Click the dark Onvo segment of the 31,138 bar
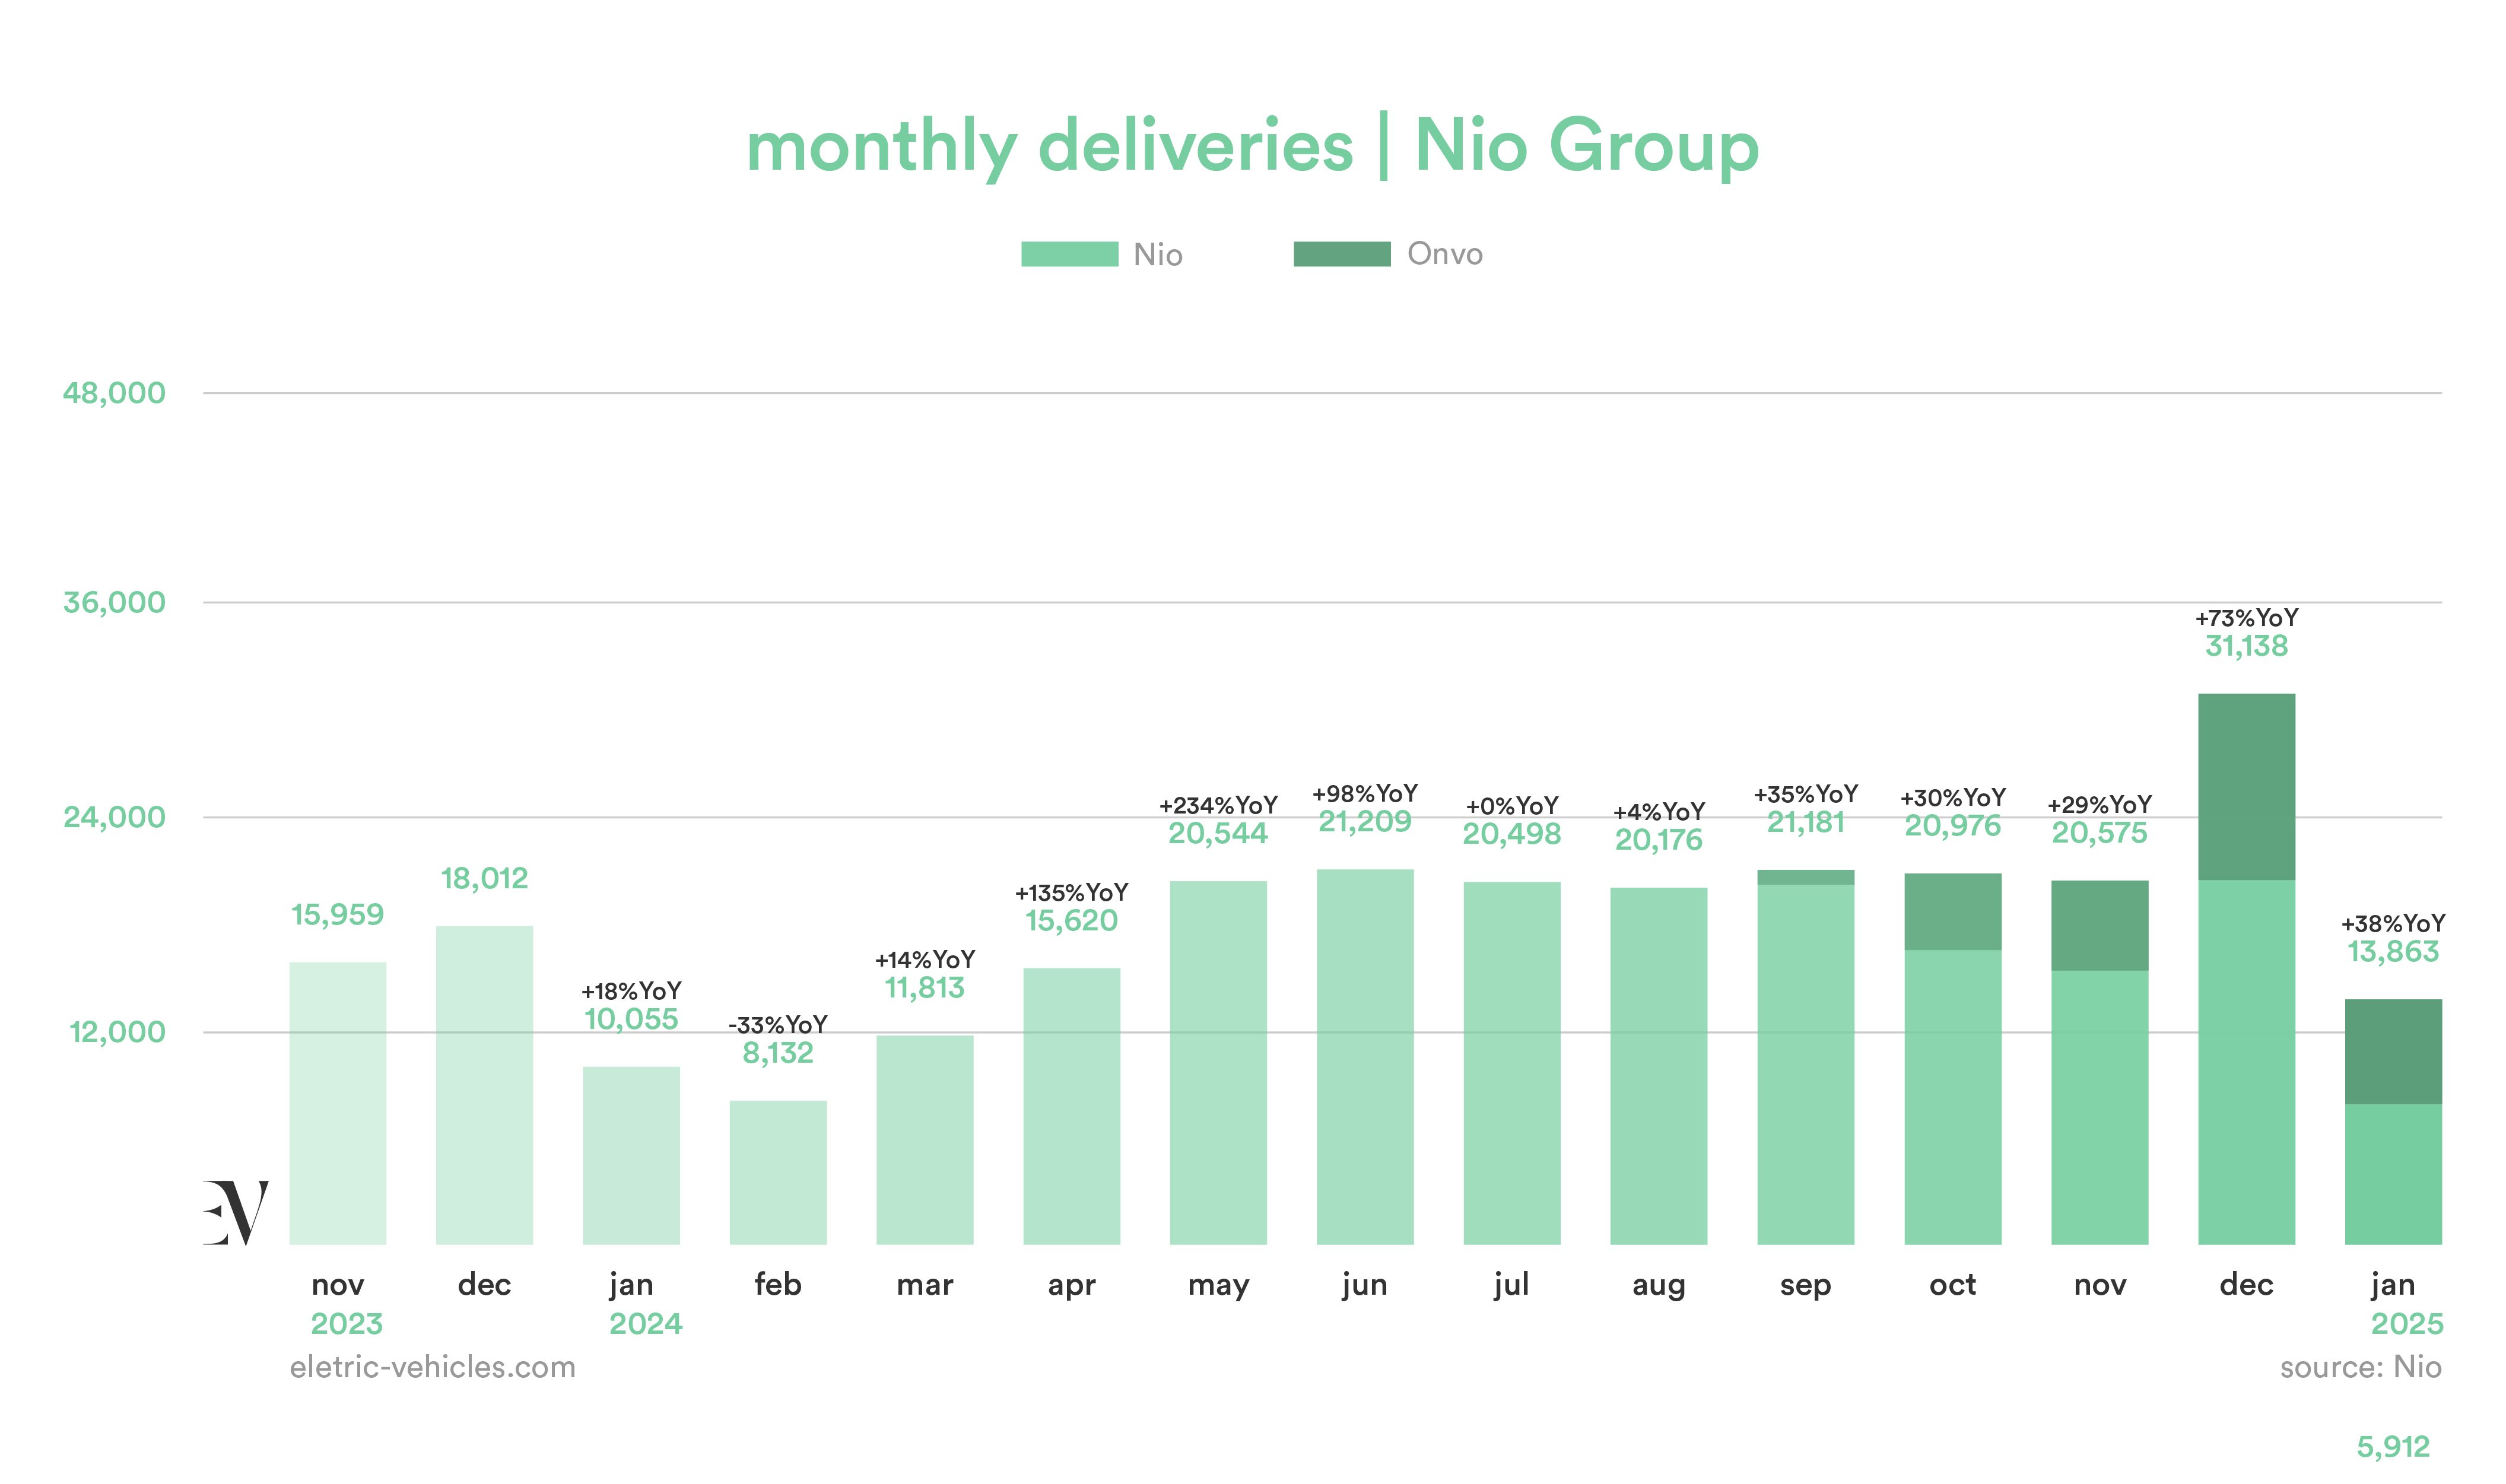The height and width of the screenshot is (1484, 2506). [x=2247, y=787]
